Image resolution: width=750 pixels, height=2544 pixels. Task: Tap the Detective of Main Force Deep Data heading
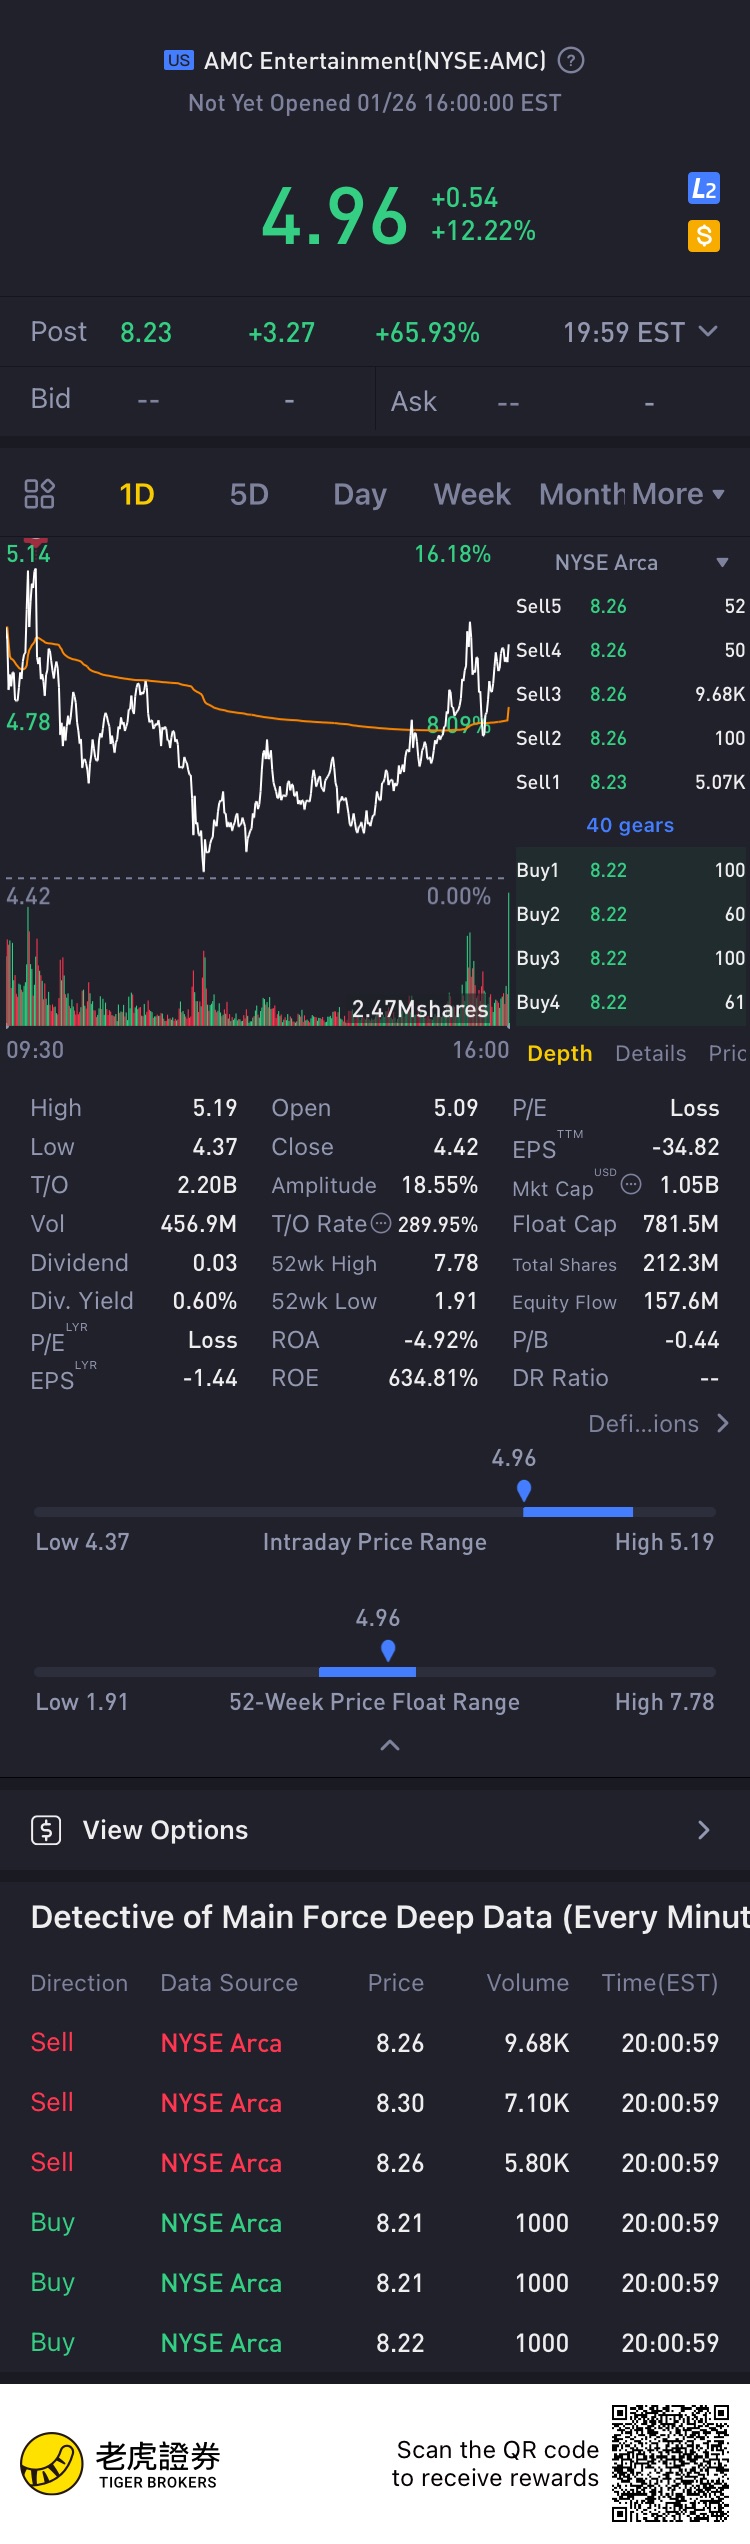(390, 1917)
